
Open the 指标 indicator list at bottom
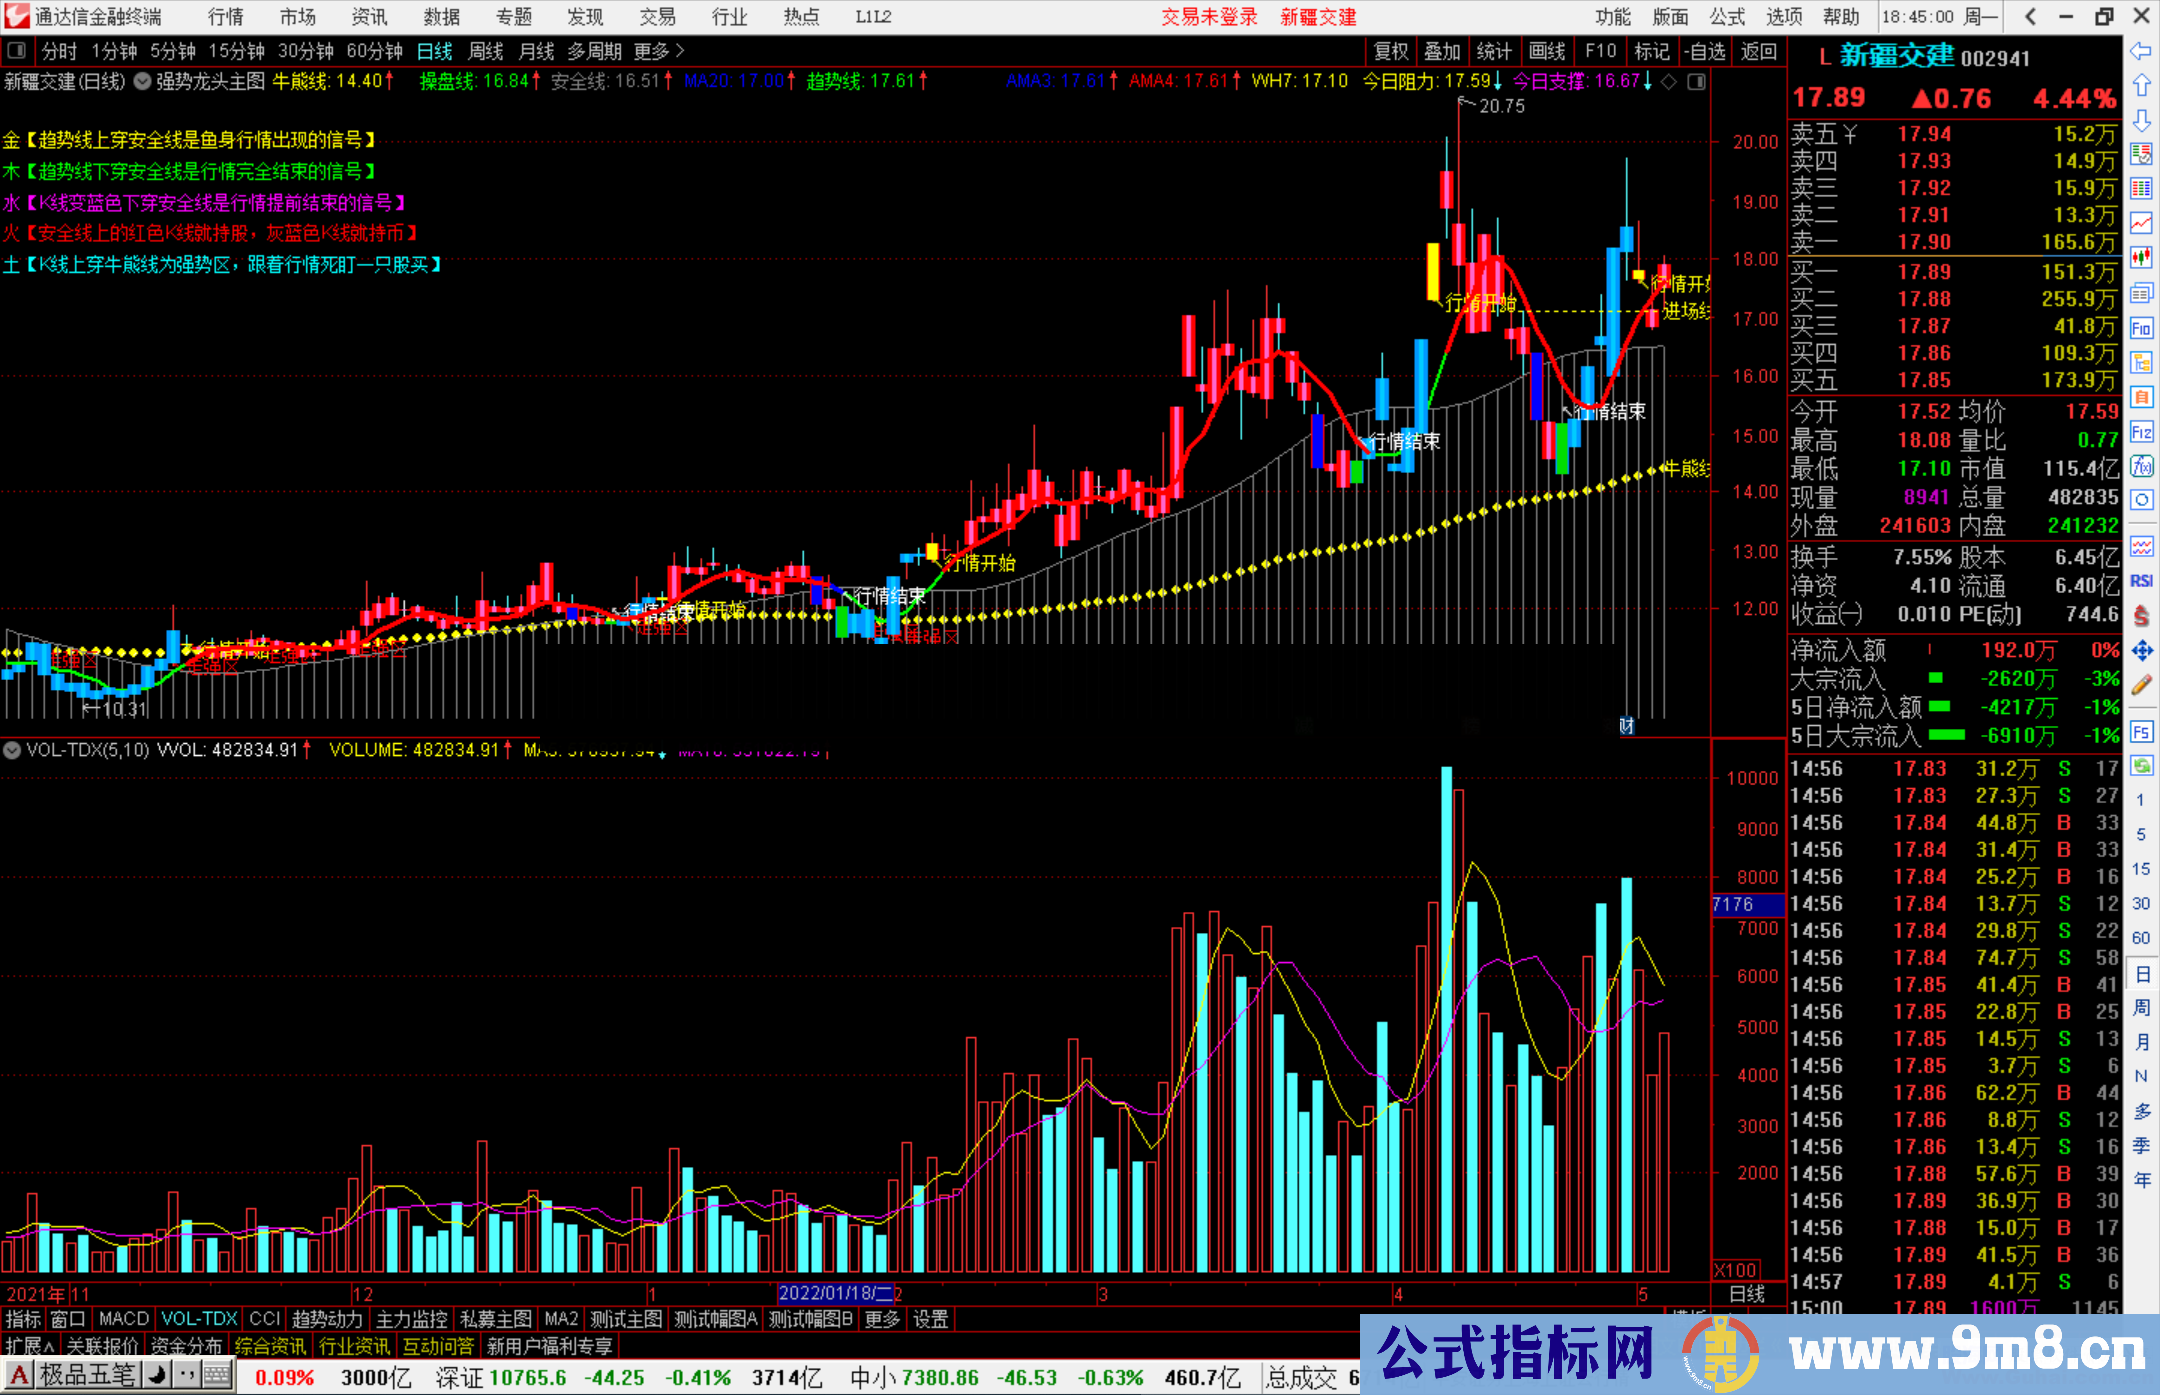[x=23, y=1319]
